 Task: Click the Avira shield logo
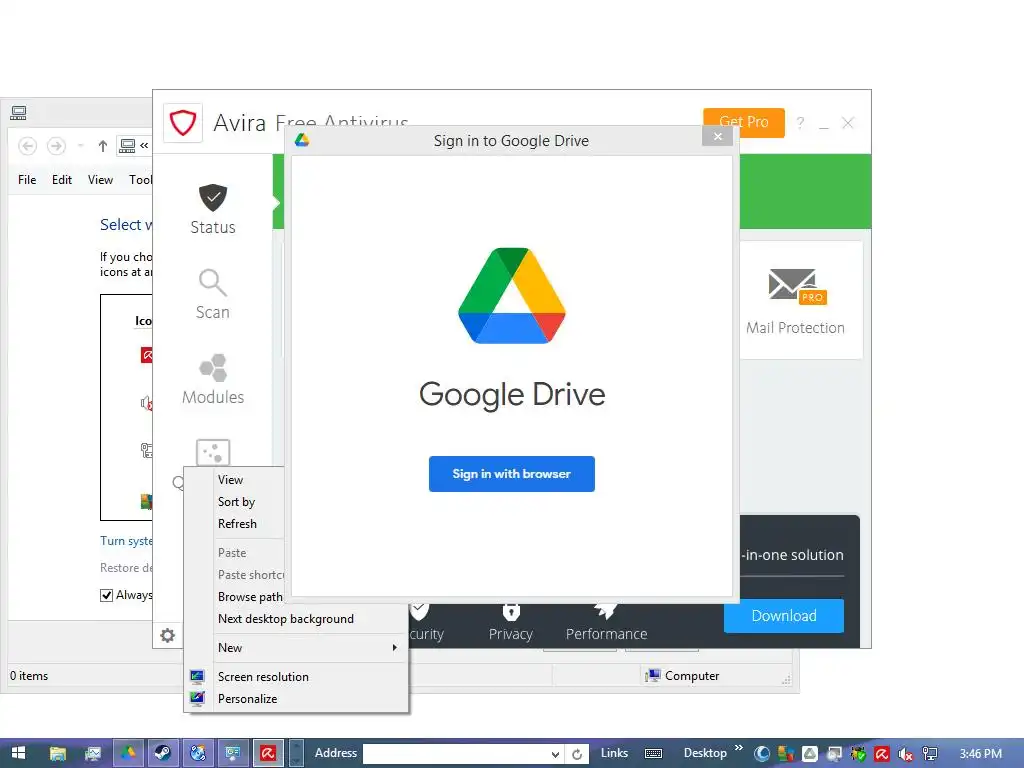183,122
